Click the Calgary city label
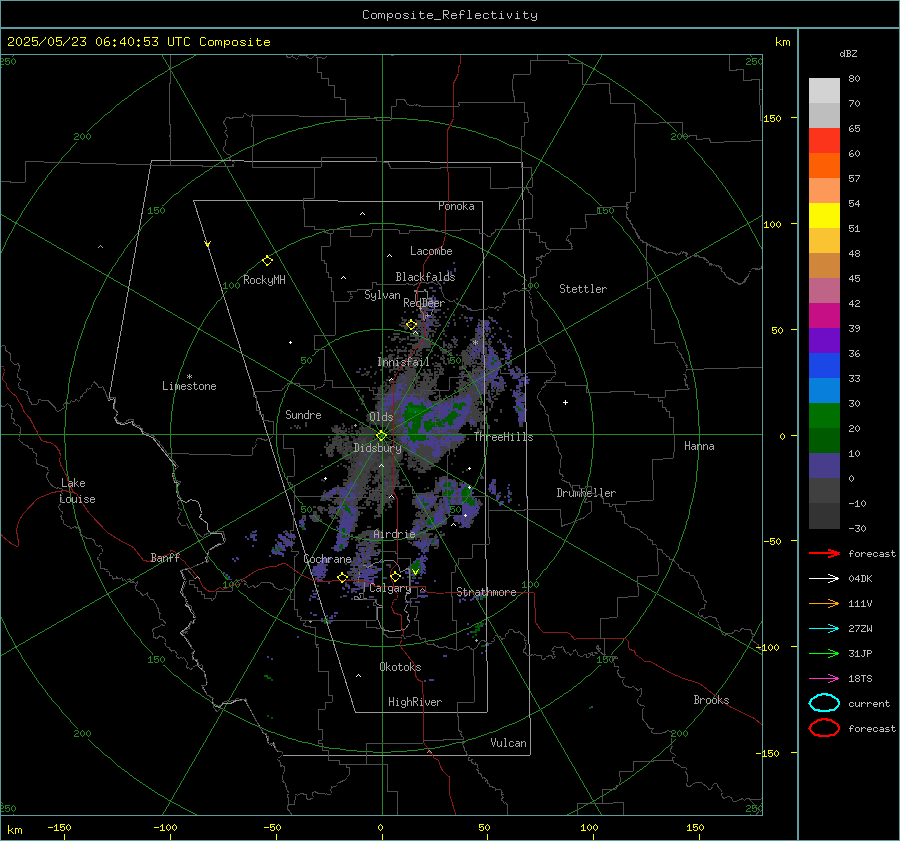This screenshot has height=841, width=900. coord(390,588)
